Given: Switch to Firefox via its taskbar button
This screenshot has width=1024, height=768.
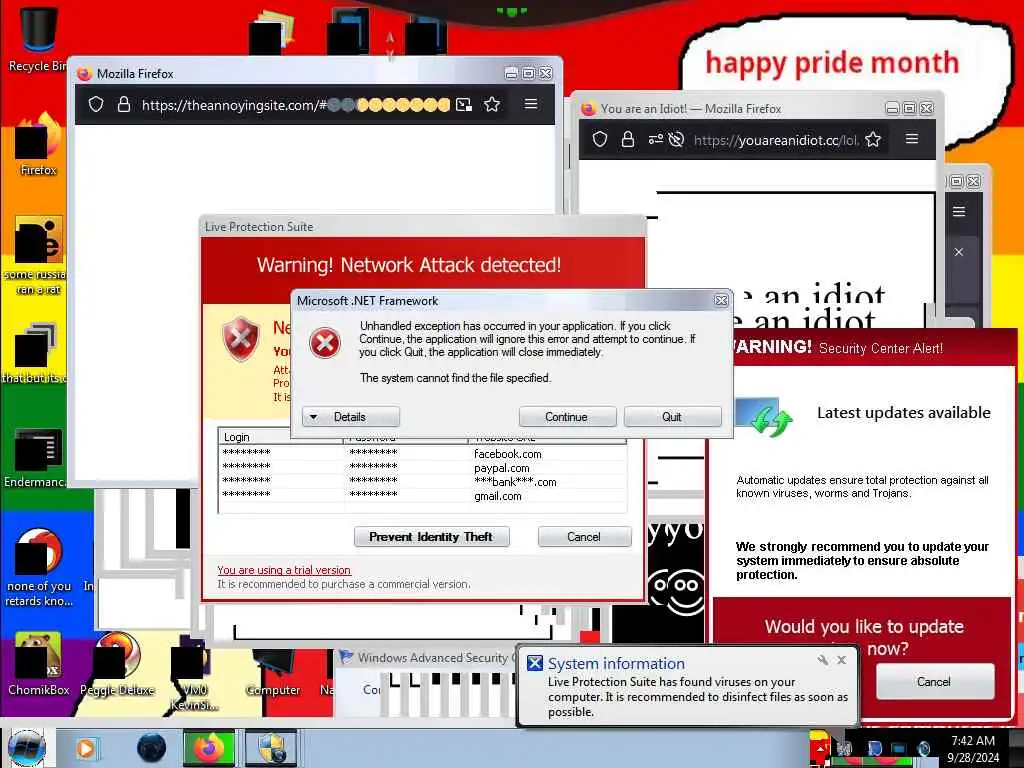Looking at the screenshot, I should 208,748.
